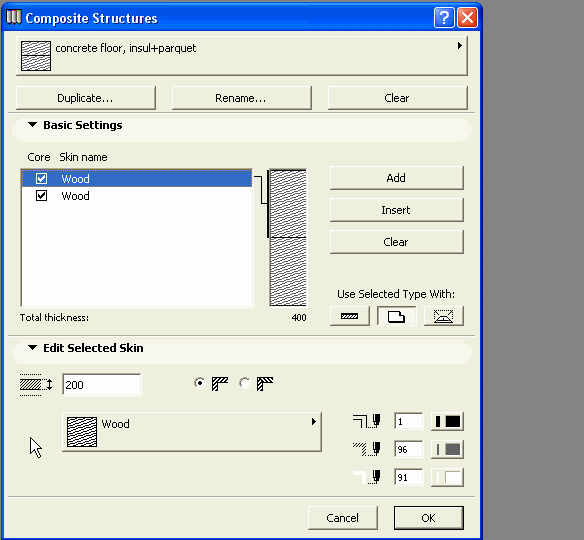This screenshot has height=540, width=584.
Task: Click the dialog help question mark icon
Action: point(444,18)
